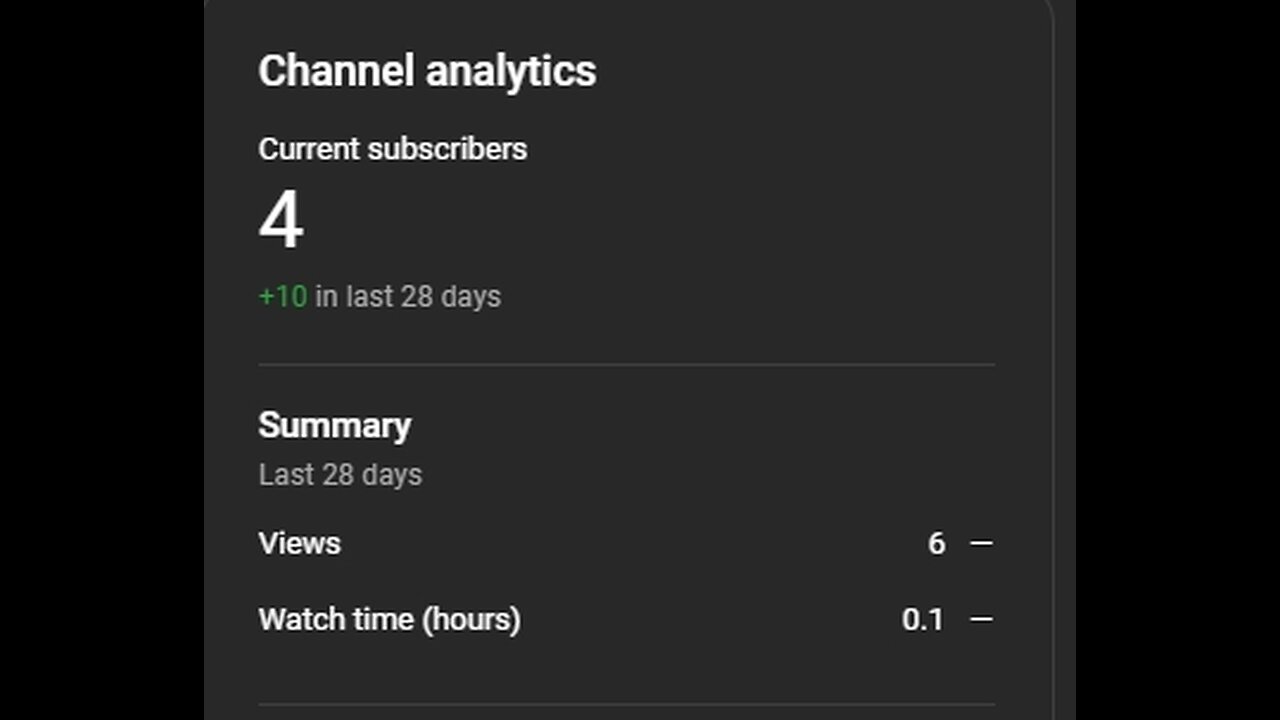Select the Watch time (hours) label

pos(389,619)
